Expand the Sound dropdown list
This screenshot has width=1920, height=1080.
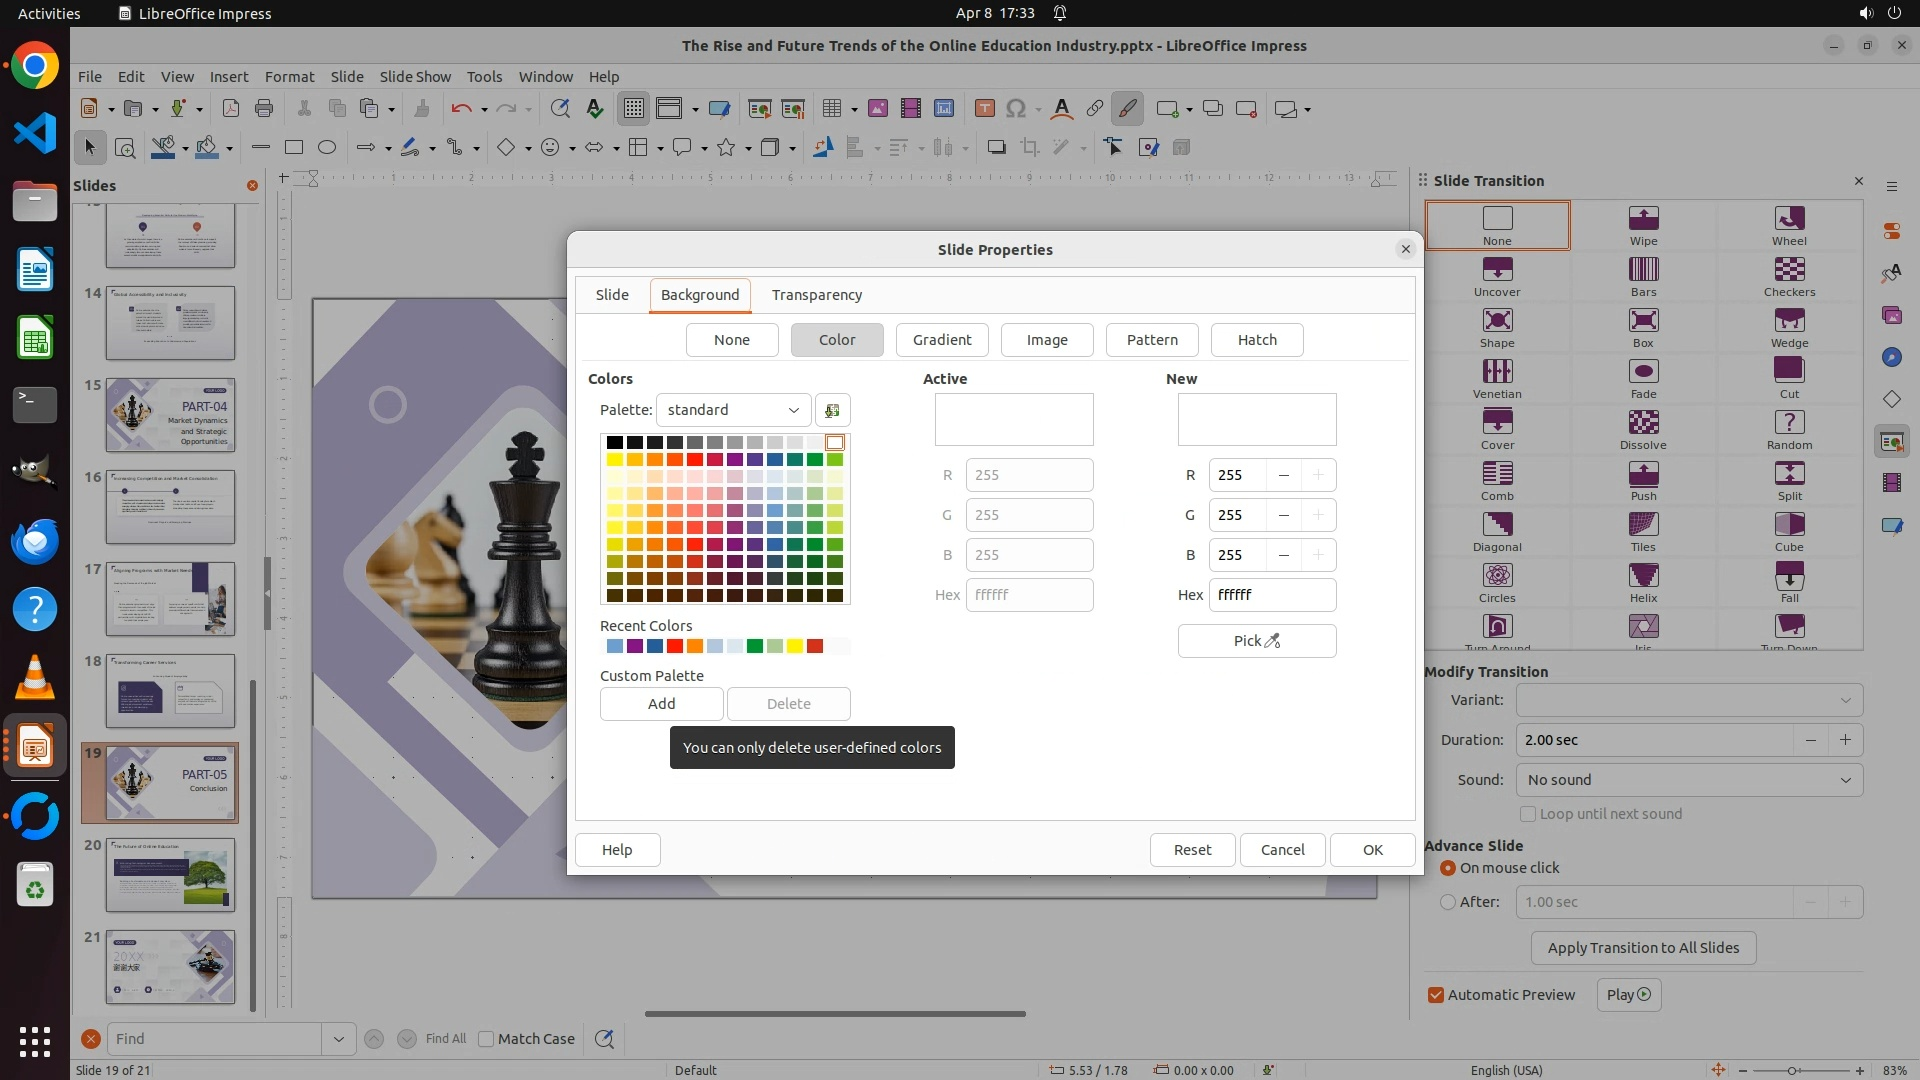coord(1689,780)
